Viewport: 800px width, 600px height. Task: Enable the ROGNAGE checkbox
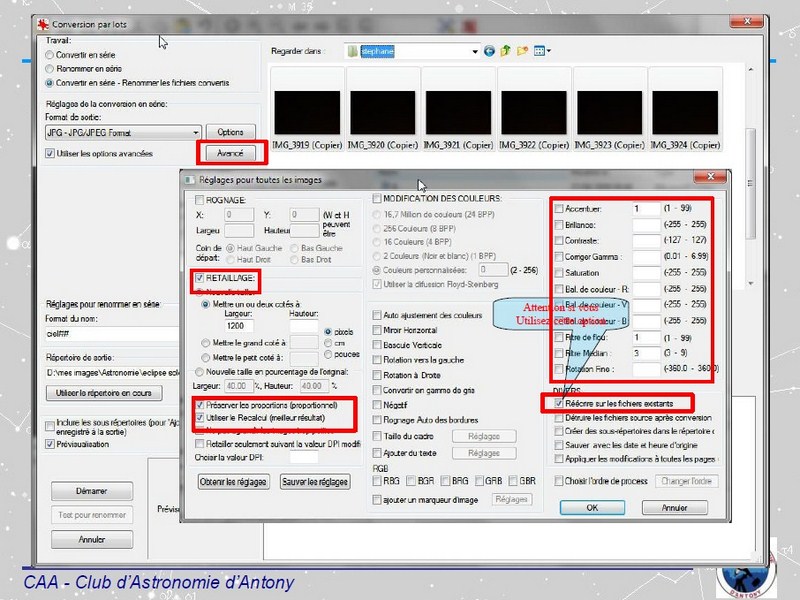[x=200, y=200]
